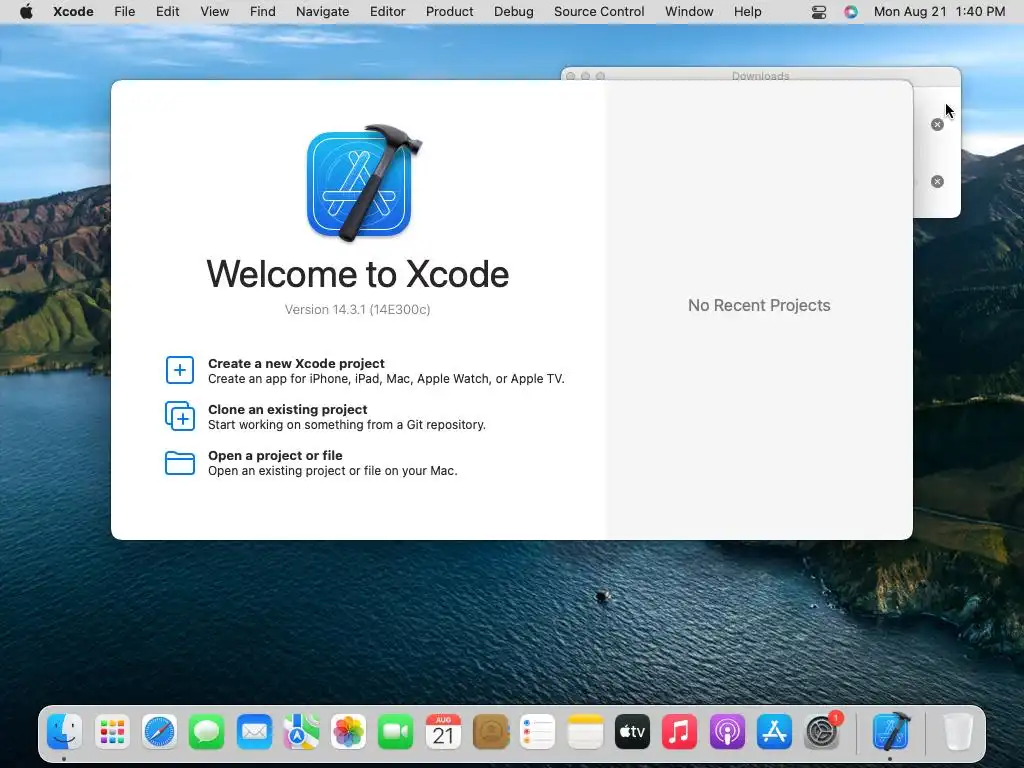Click the date and time in menu bar
The image size is (1024, 768).
pyautogui.click(x=939, y=12)
